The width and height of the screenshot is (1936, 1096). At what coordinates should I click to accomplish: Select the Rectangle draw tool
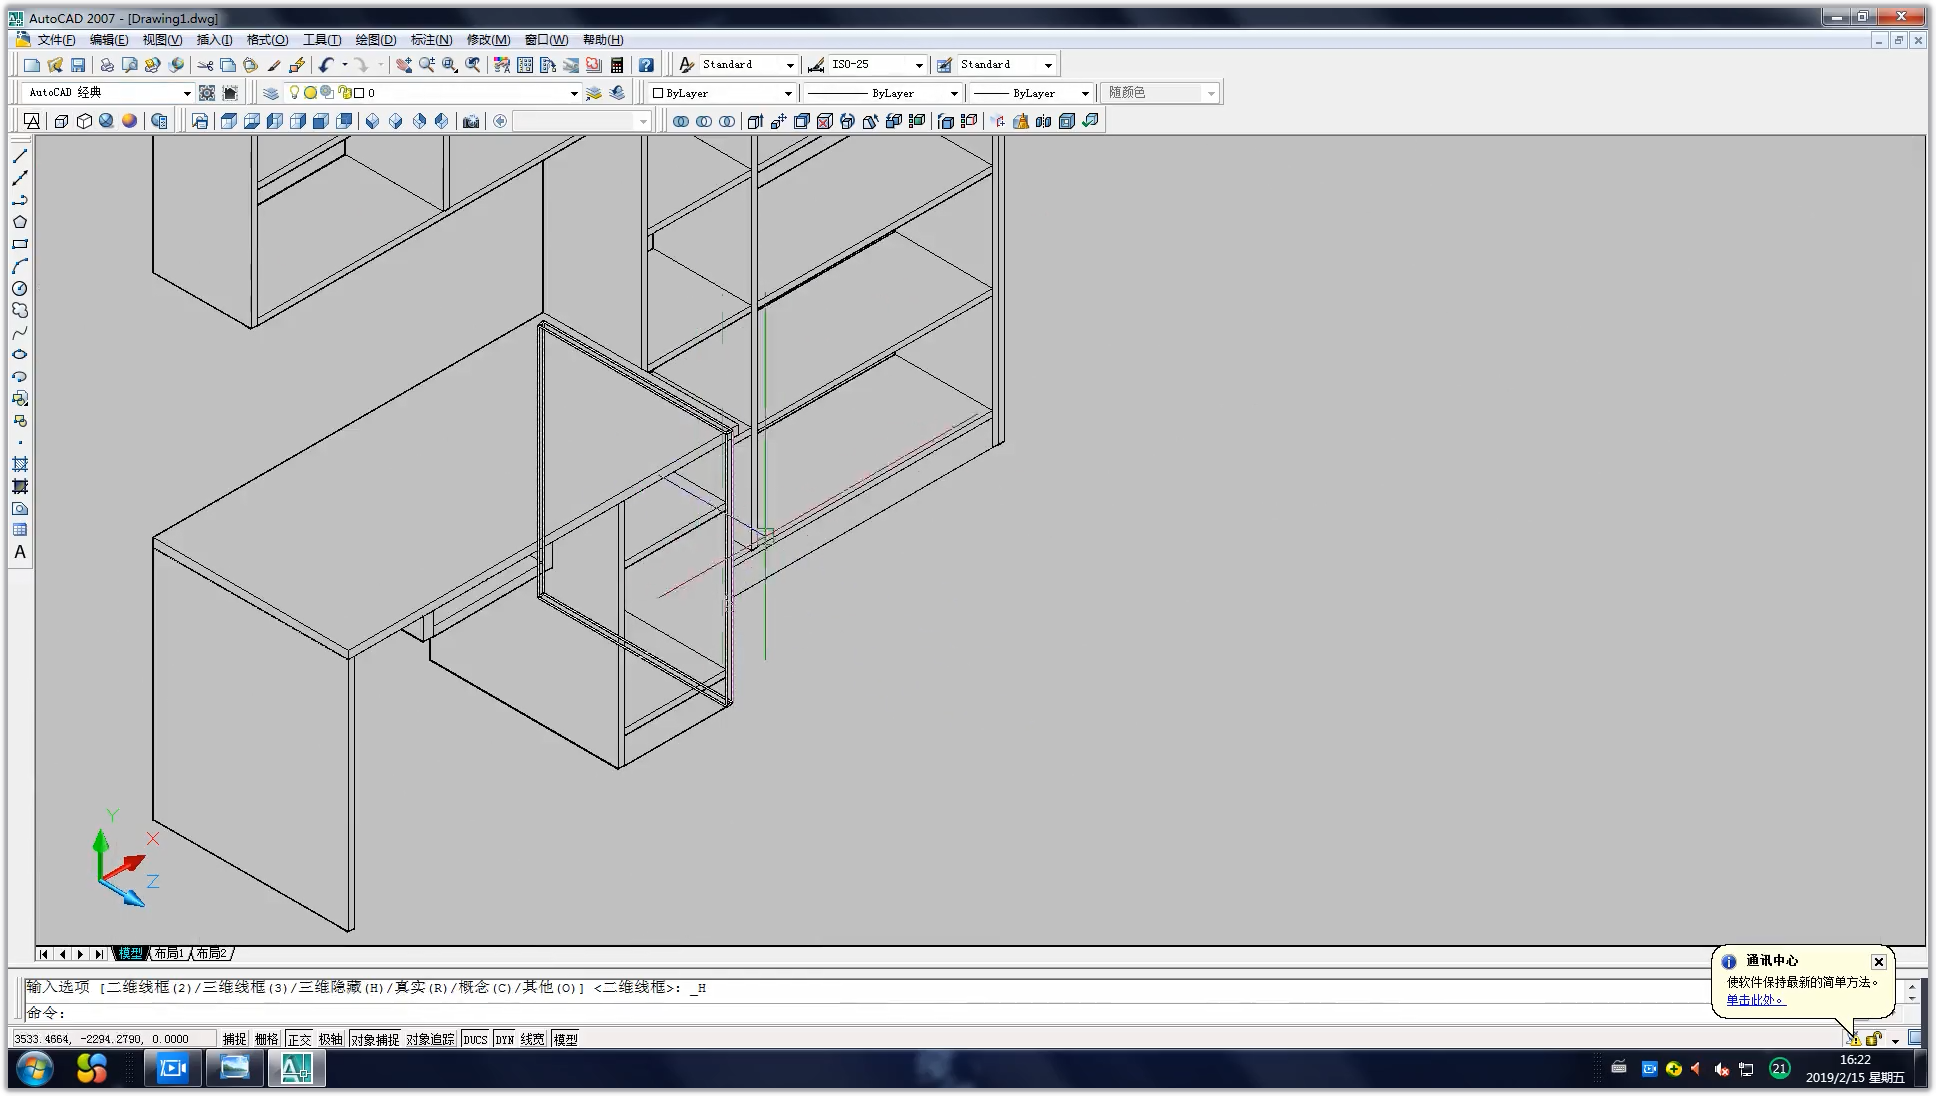[x=20, y=244]
